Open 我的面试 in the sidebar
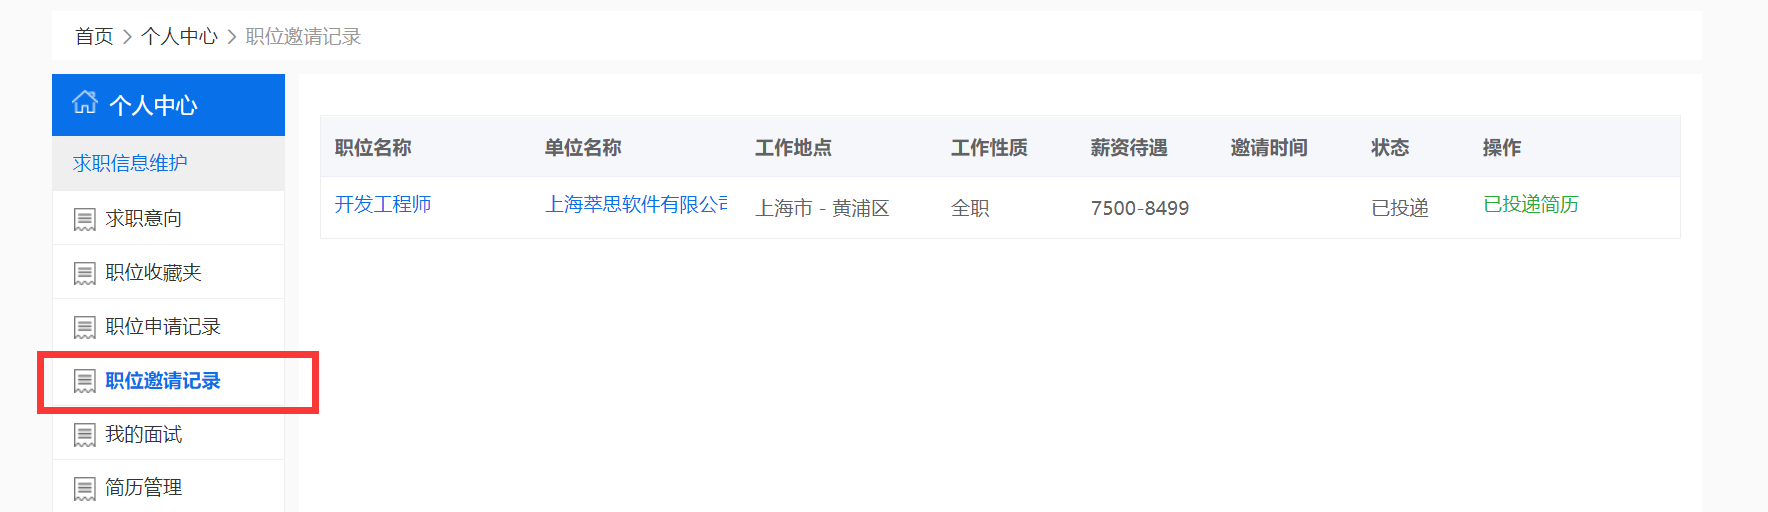 click(x=168, y=434)
